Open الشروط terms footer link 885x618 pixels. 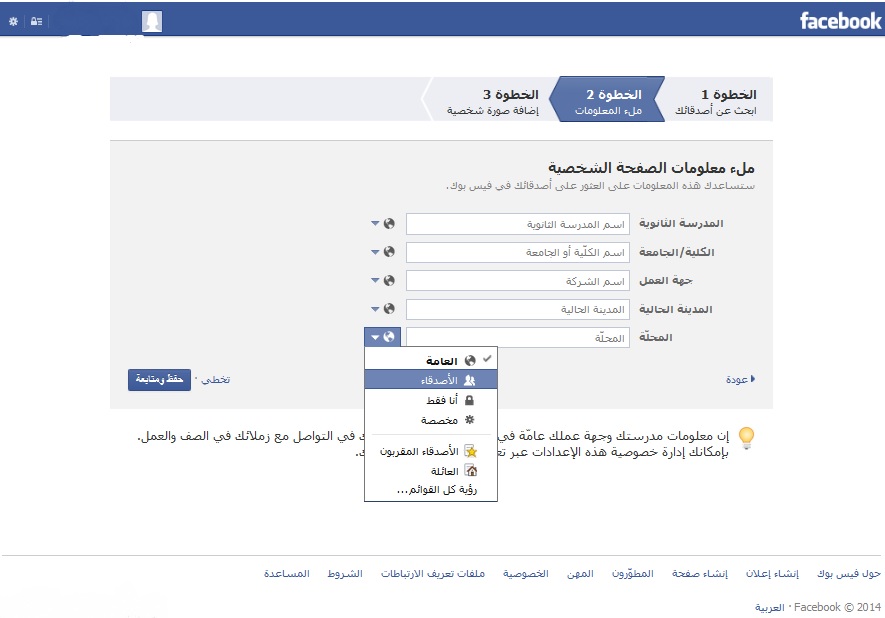[345, 573]
